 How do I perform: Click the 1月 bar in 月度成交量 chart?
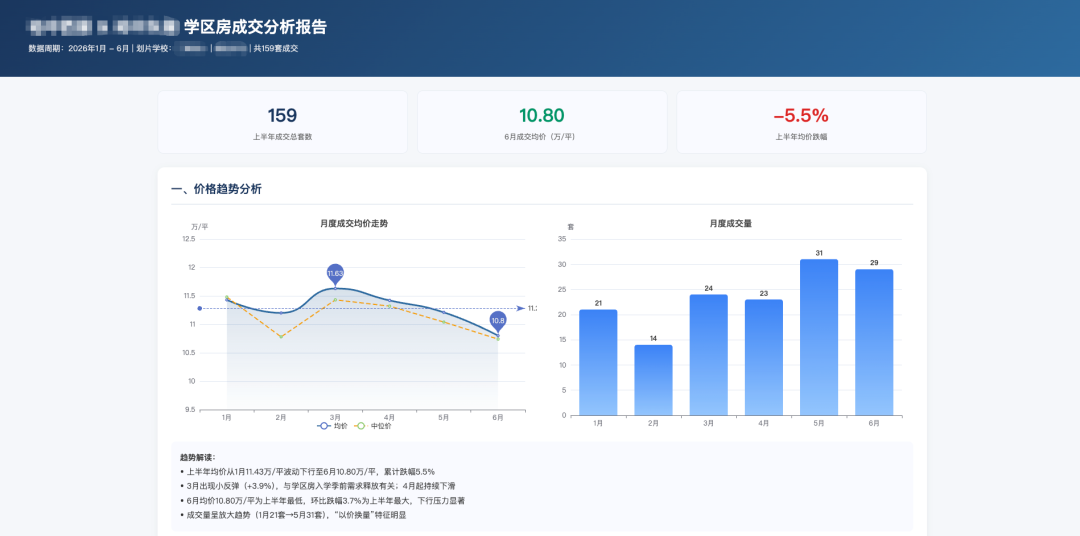pyautogui.click(x=598, y=362)
